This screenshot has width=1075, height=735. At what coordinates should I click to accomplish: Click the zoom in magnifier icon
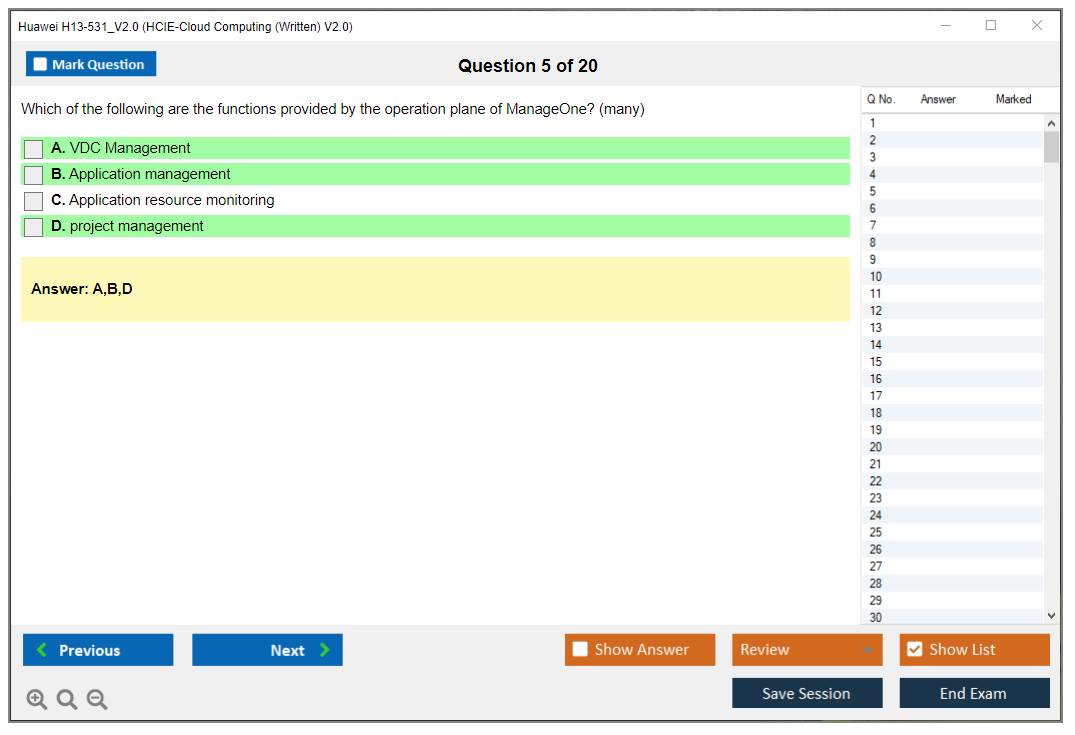pos(37,699)
